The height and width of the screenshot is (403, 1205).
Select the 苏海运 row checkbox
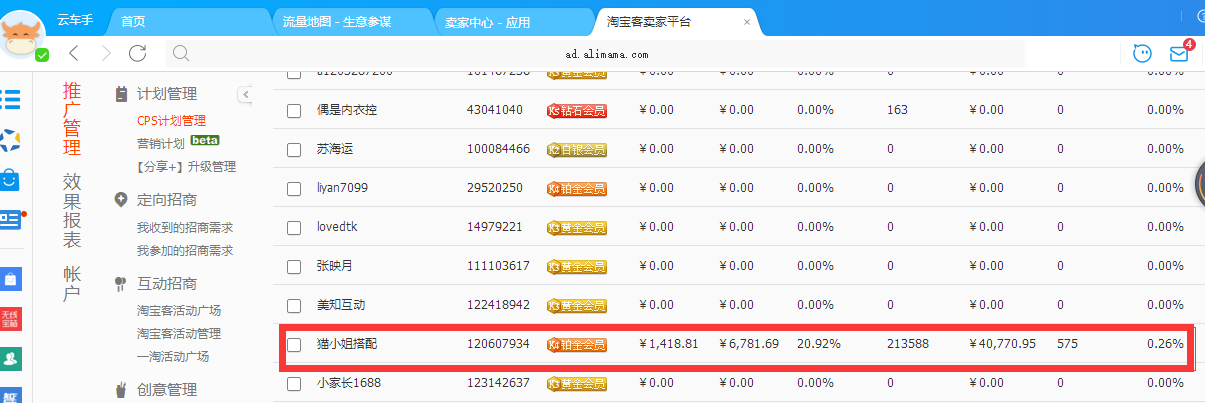click(x=294, y=149)
